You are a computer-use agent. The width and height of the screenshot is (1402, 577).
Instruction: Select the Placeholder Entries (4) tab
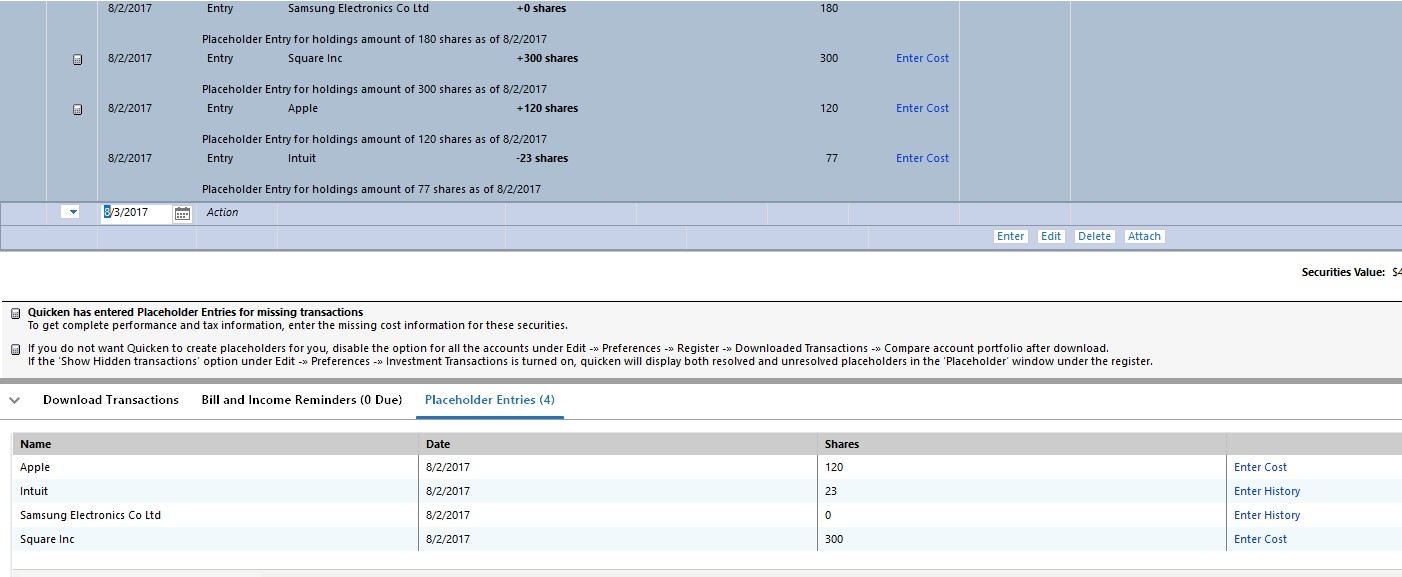coord(489,400)
